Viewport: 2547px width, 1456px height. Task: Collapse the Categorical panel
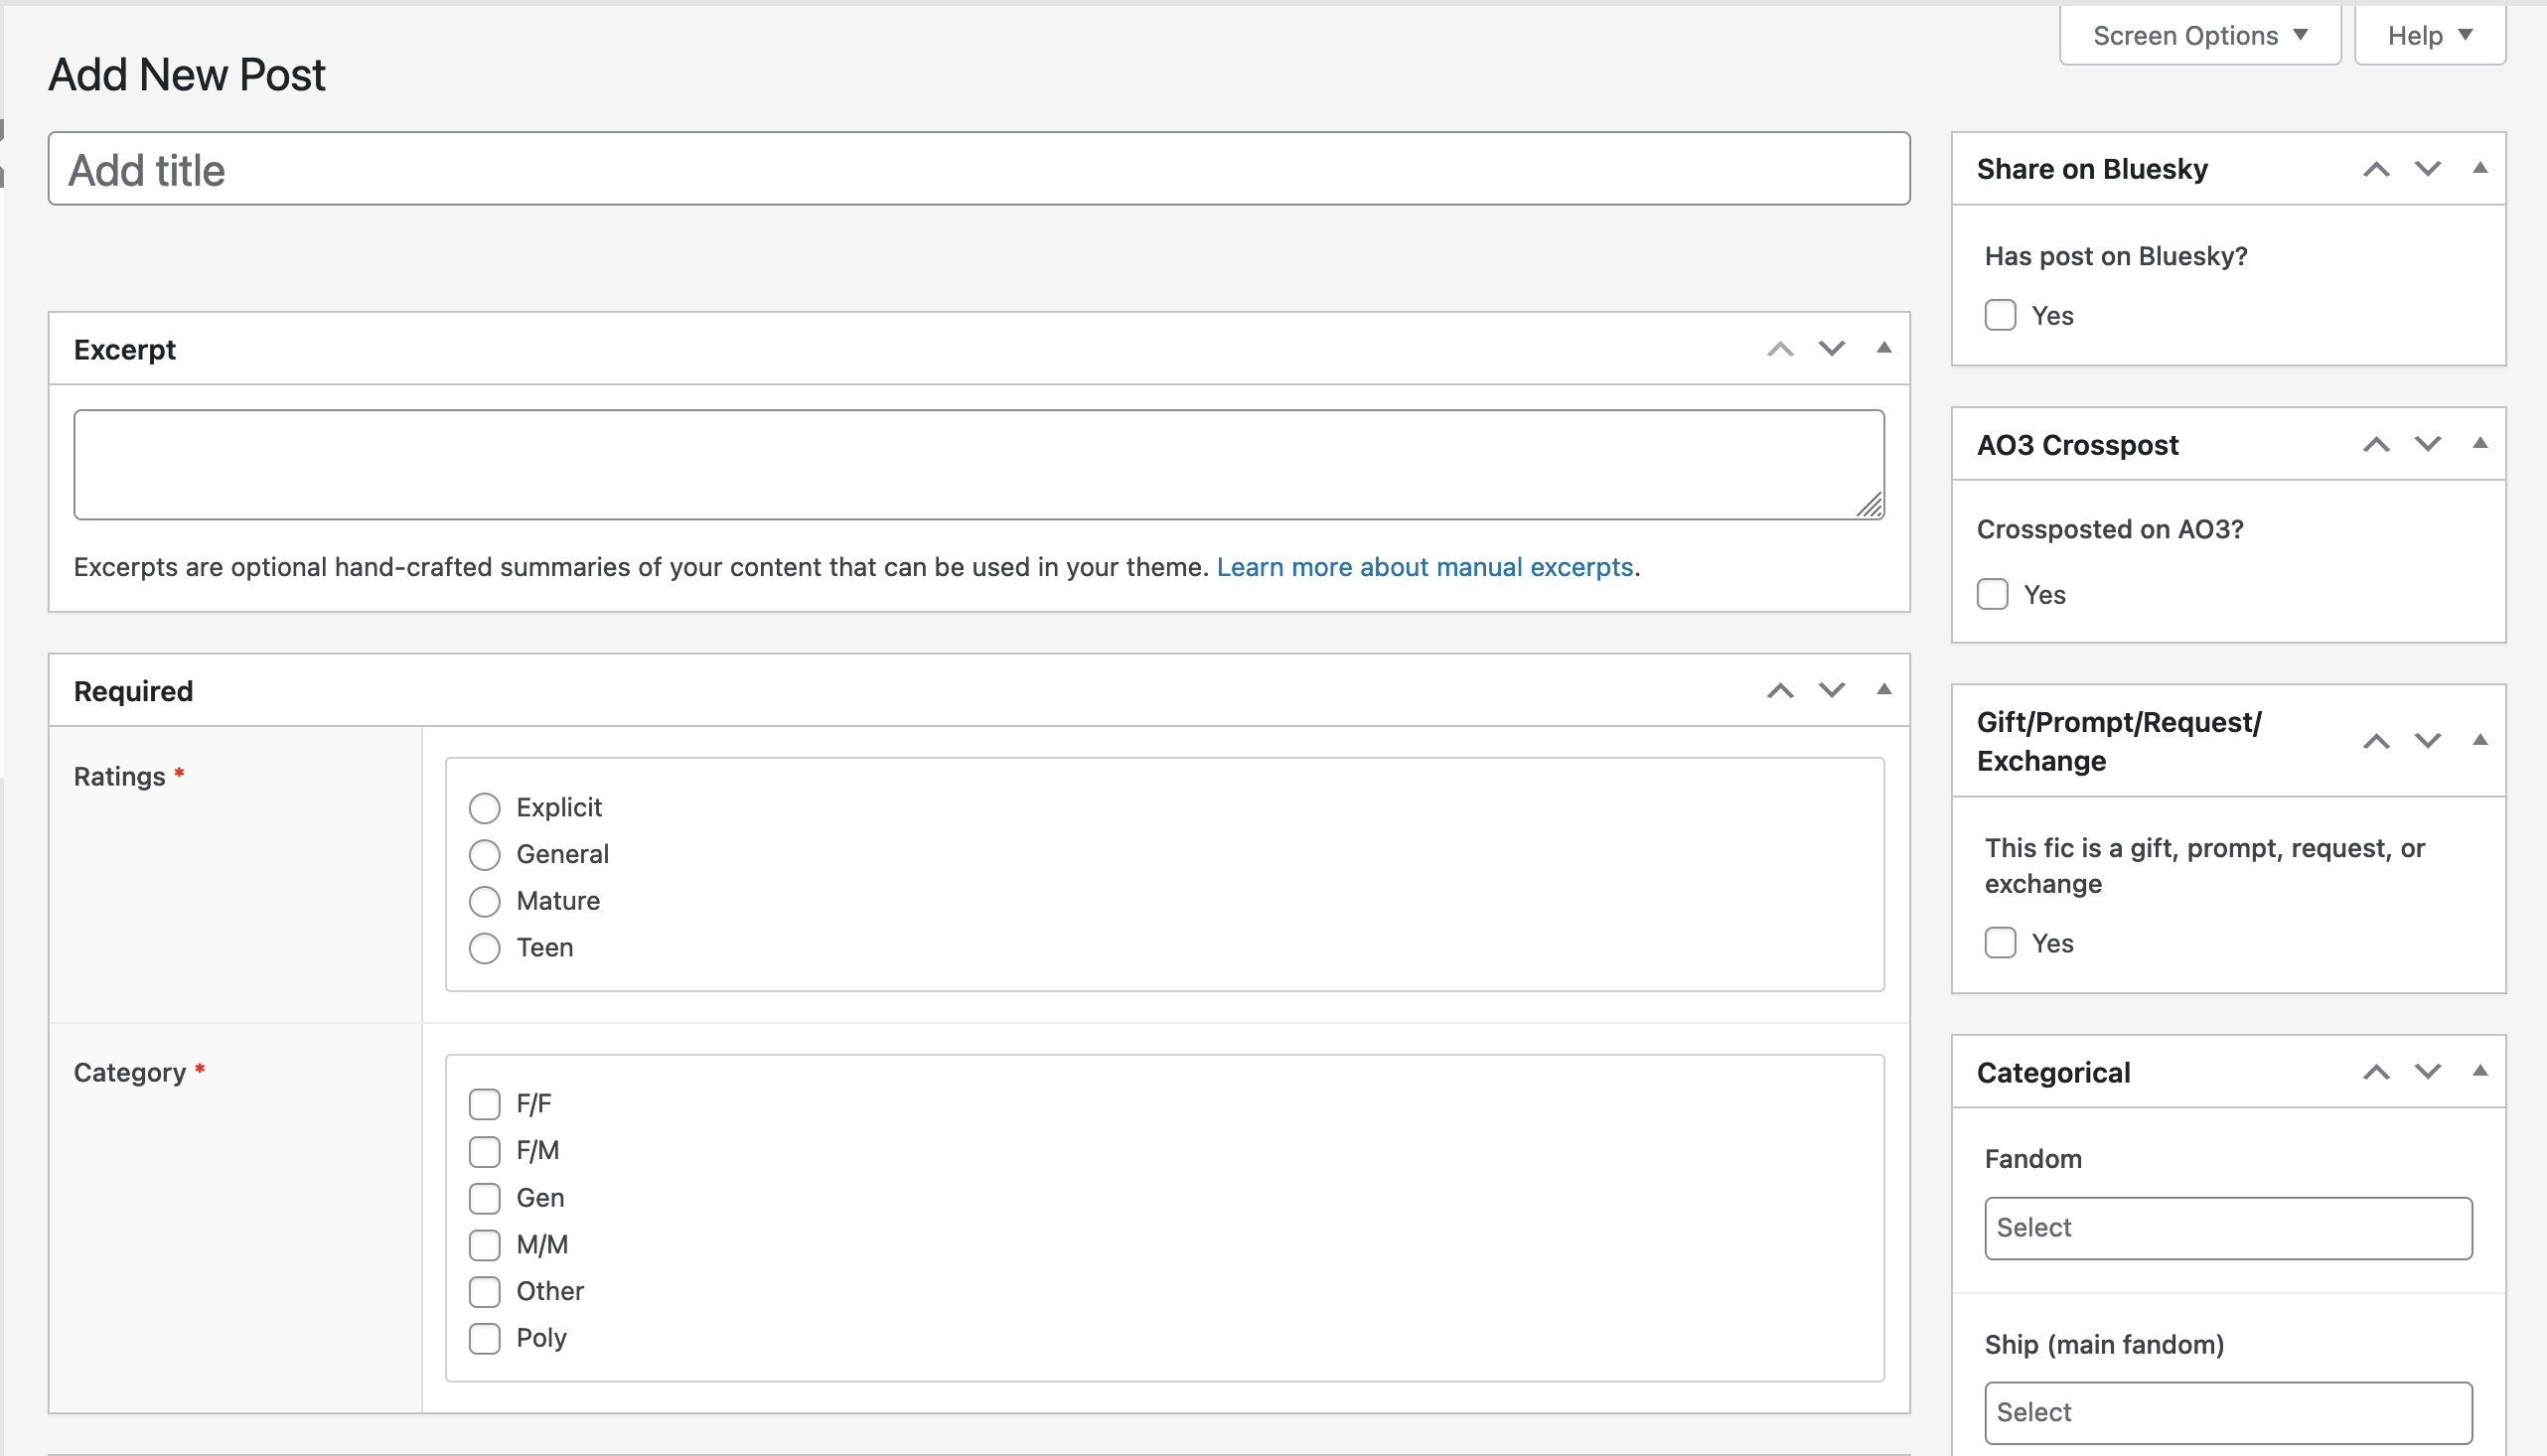2481,1071
